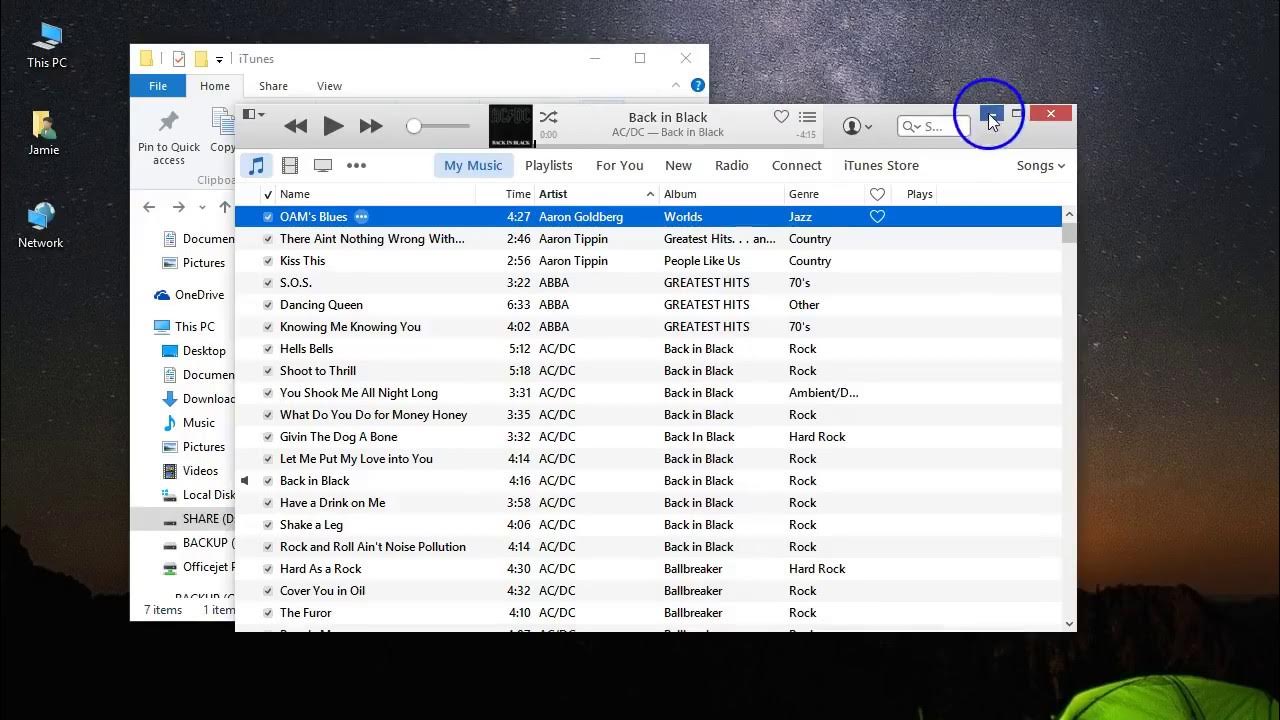1280x720 pixels.
Task: Uncheck the OAM's Blues checkbox
Action: tap(267, 217)
